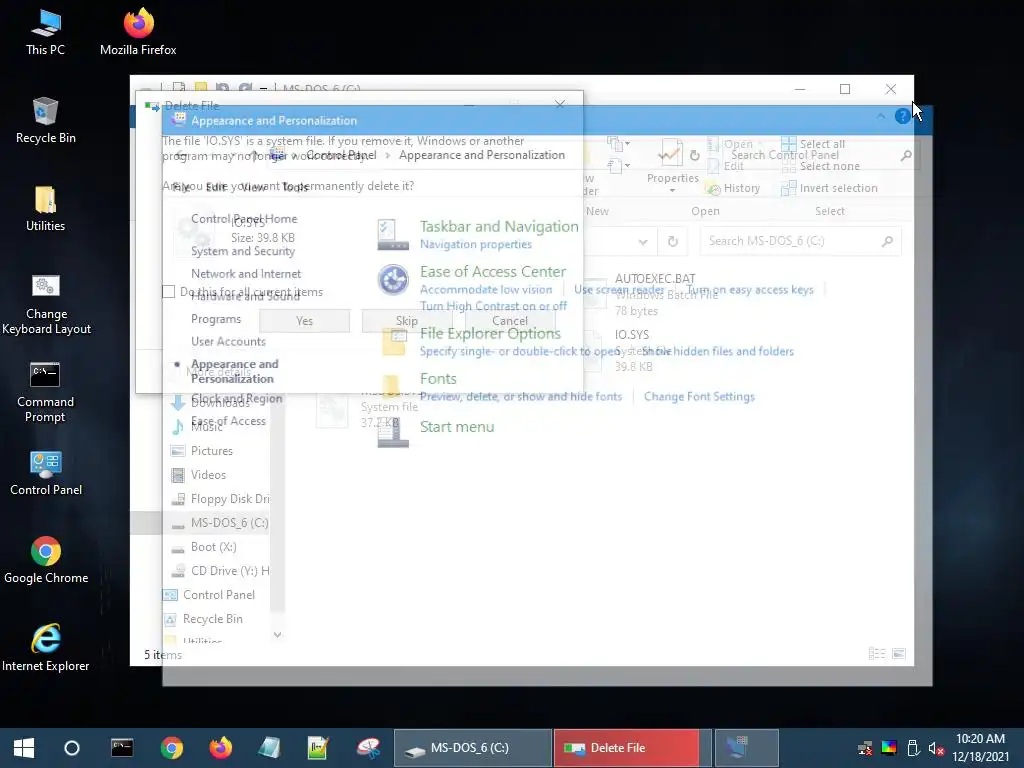Image resolution: width=1024 pixels, height=768 pixels.
Task: Open This PC desktop icon
Action: 45,33
